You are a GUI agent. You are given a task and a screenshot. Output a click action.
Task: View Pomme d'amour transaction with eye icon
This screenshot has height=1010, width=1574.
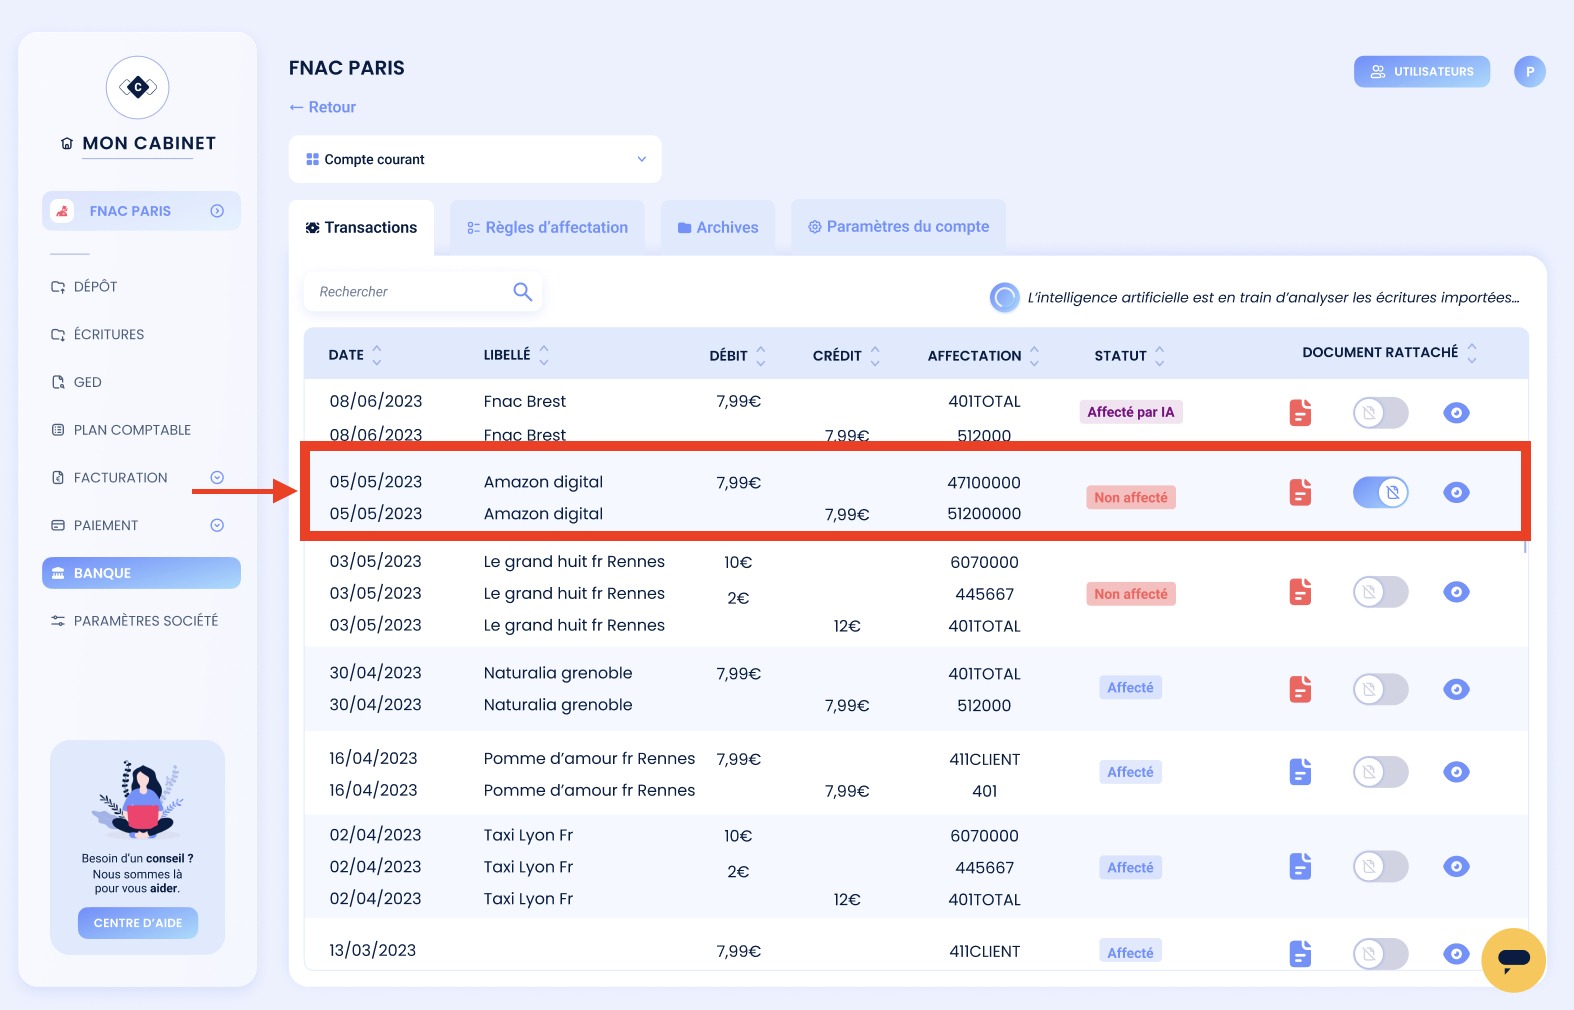[x=1456, y=772]
